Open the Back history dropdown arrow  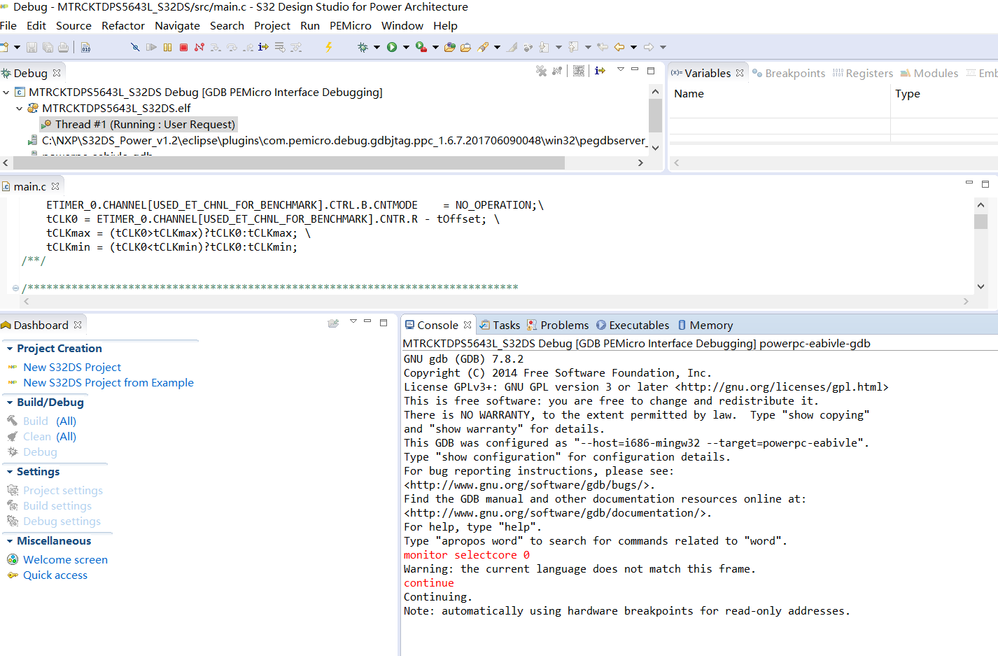[633, 47]
